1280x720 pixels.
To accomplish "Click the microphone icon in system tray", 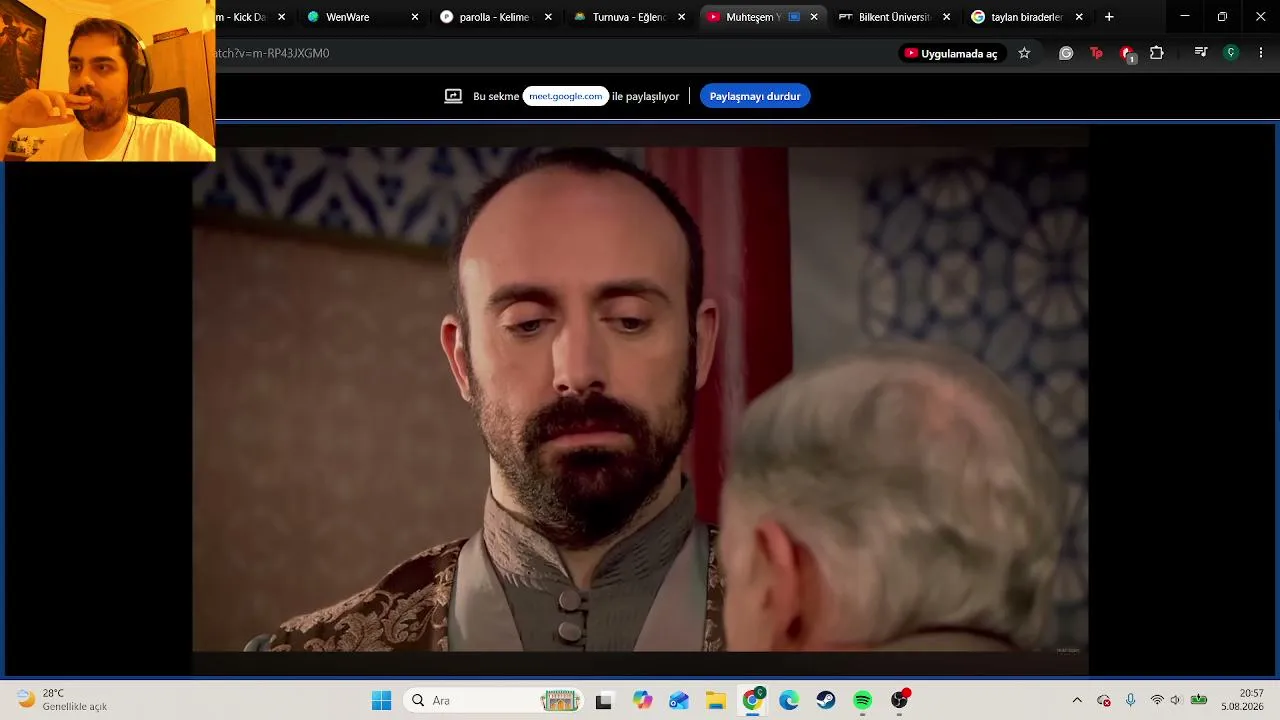I will (x=1130, y=701).
